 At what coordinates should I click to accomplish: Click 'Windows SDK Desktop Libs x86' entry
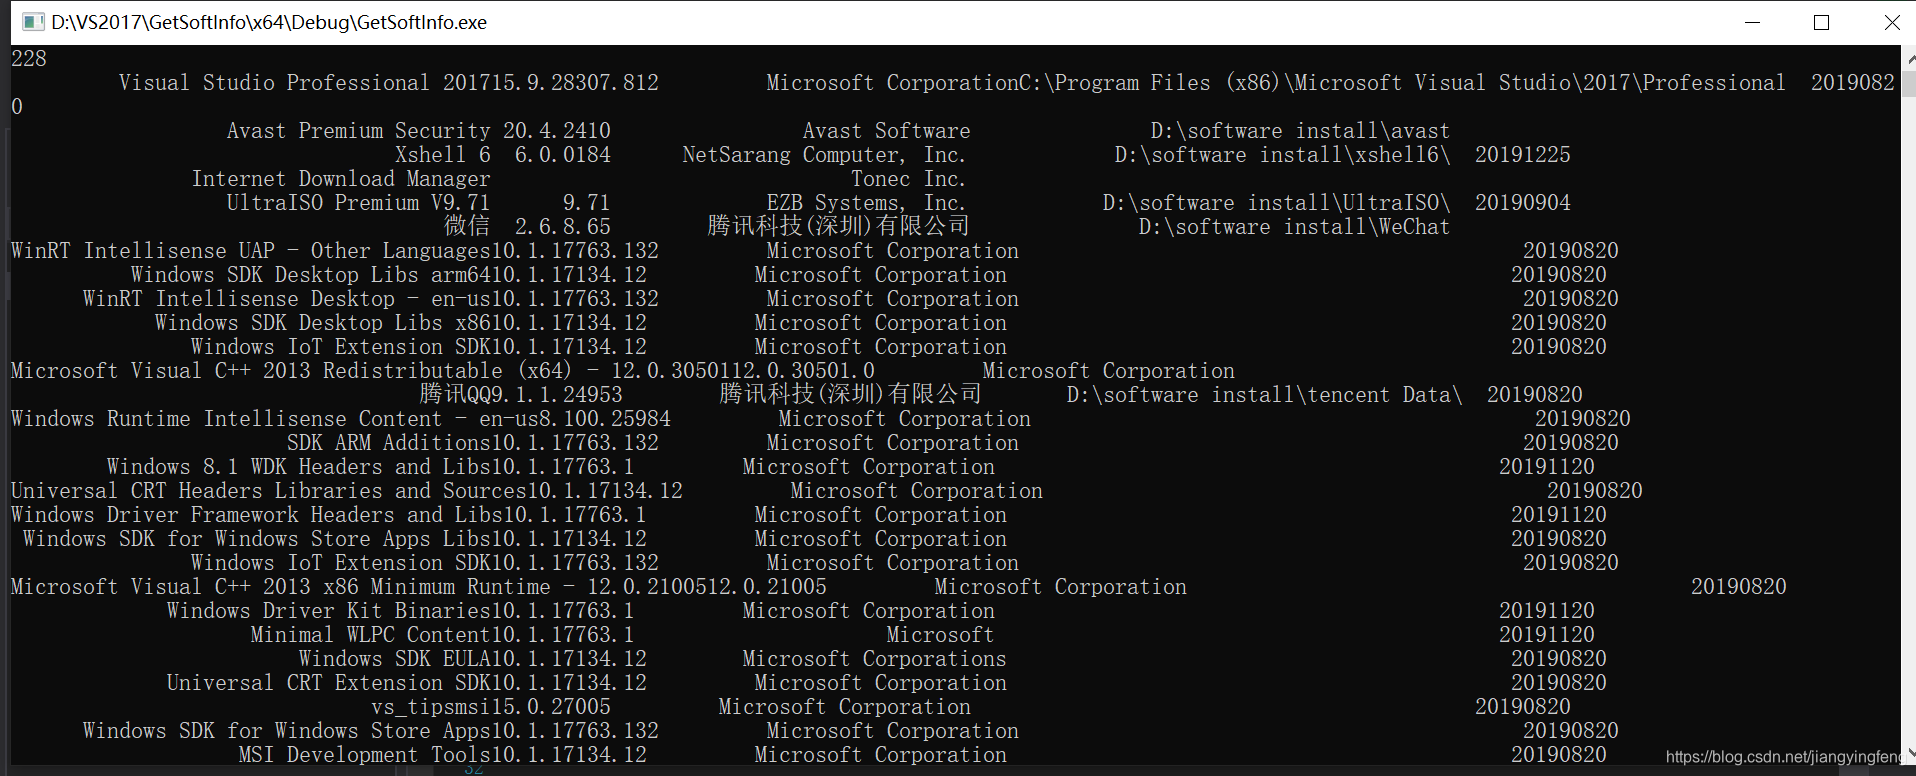coord(322,322)
